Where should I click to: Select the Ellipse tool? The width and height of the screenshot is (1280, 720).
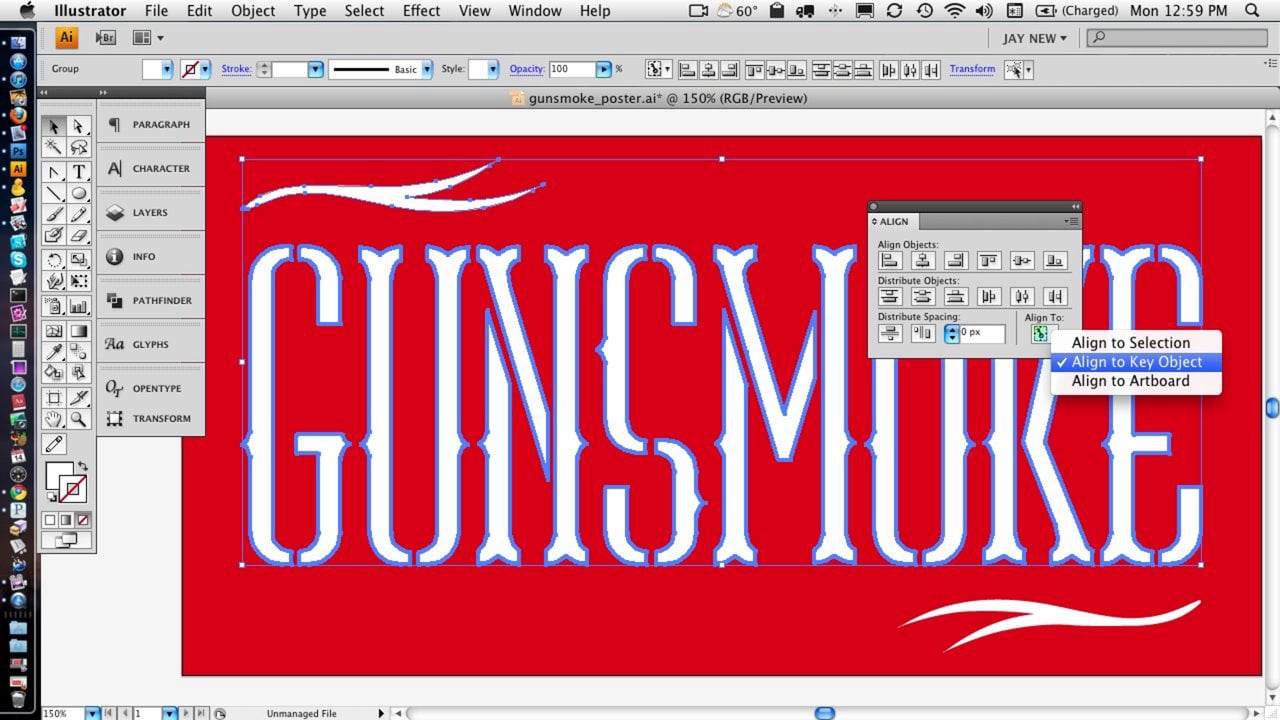tap(79, 194)
